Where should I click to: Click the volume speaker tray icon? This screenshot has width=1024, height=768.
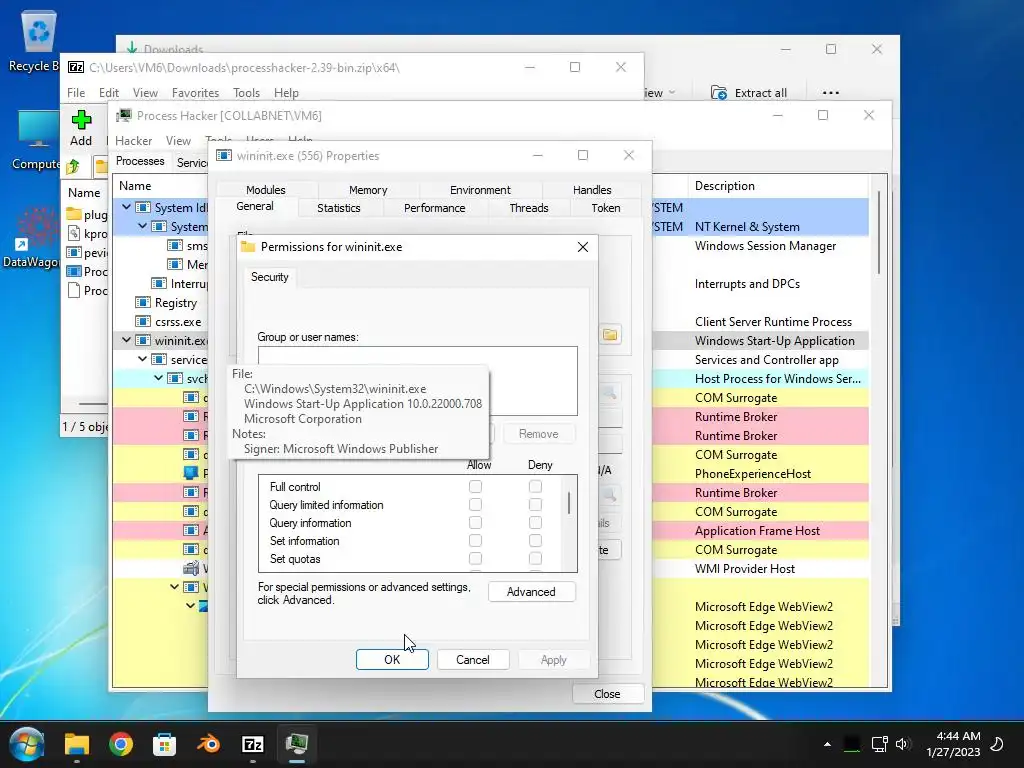pyautogui.click(x=903, y=744)
